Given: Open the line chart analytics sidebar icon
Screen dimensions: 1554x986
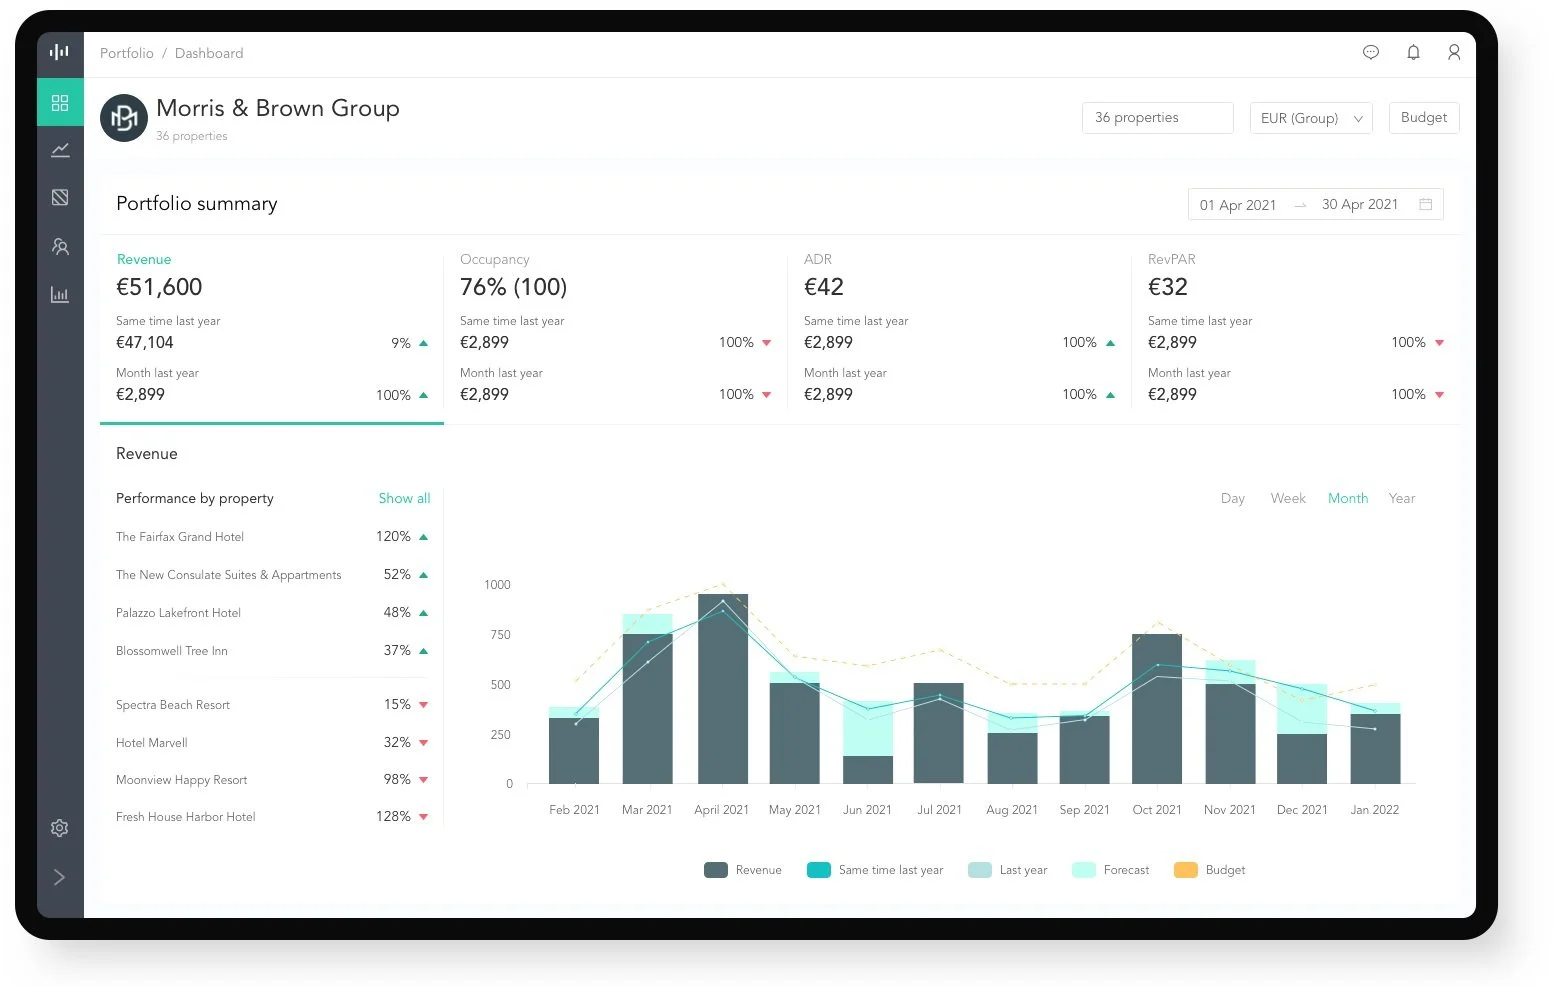Looking at the screenshot, I should coord(60,150).
